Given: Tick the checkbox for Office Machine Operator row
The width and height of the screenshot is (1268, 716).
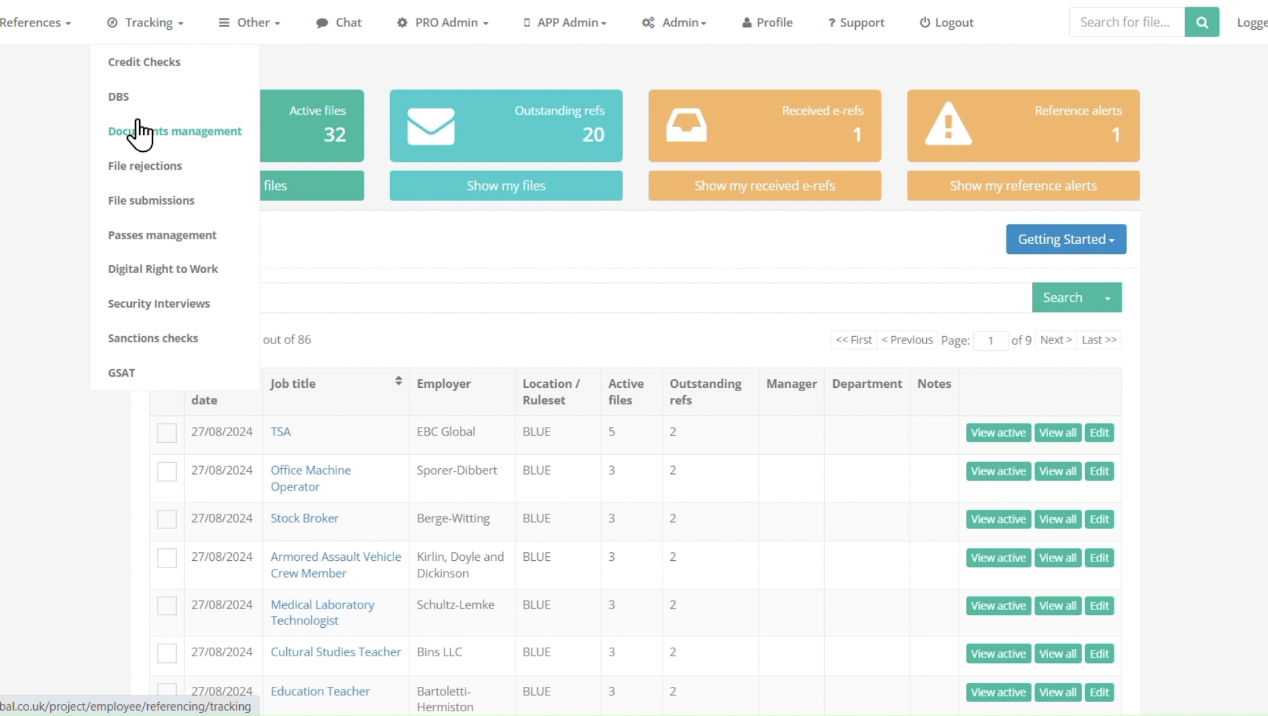Looking at the screenshot, I should [167, 471].
